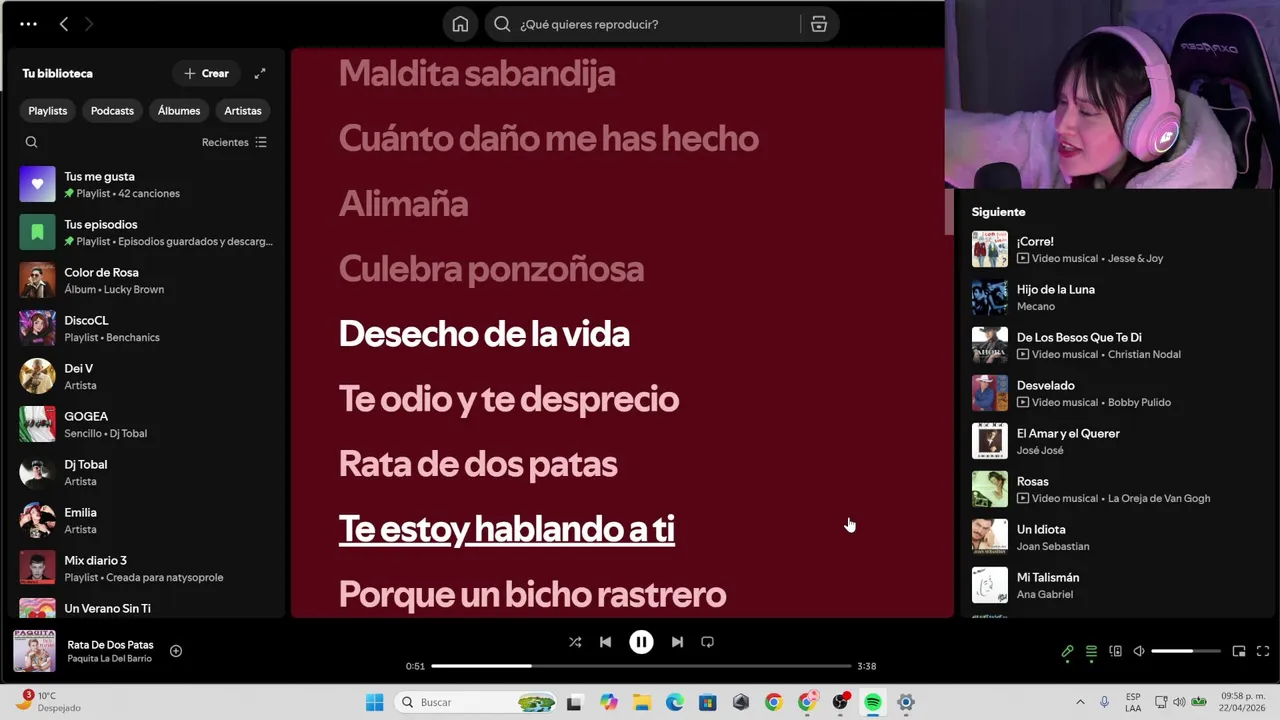Adjust the volume slider
The image size is (1280, 720).
click(x=1186, y=651)
